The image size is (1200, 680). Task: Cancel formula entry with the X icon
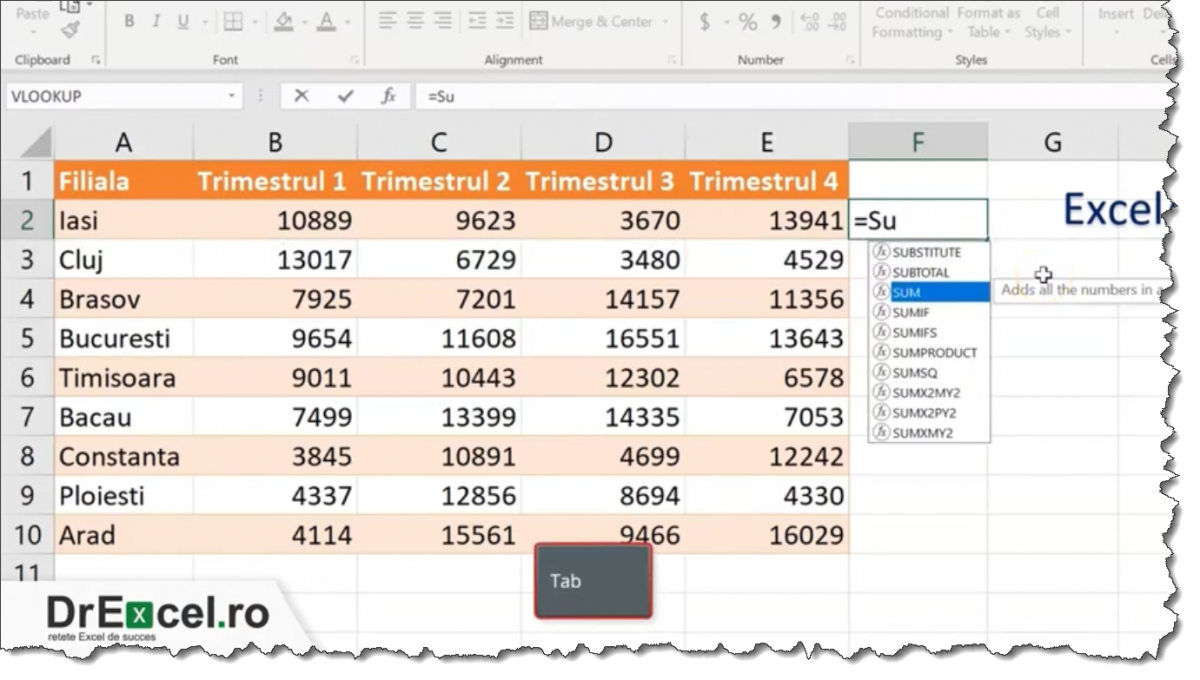tap(303, 96)
